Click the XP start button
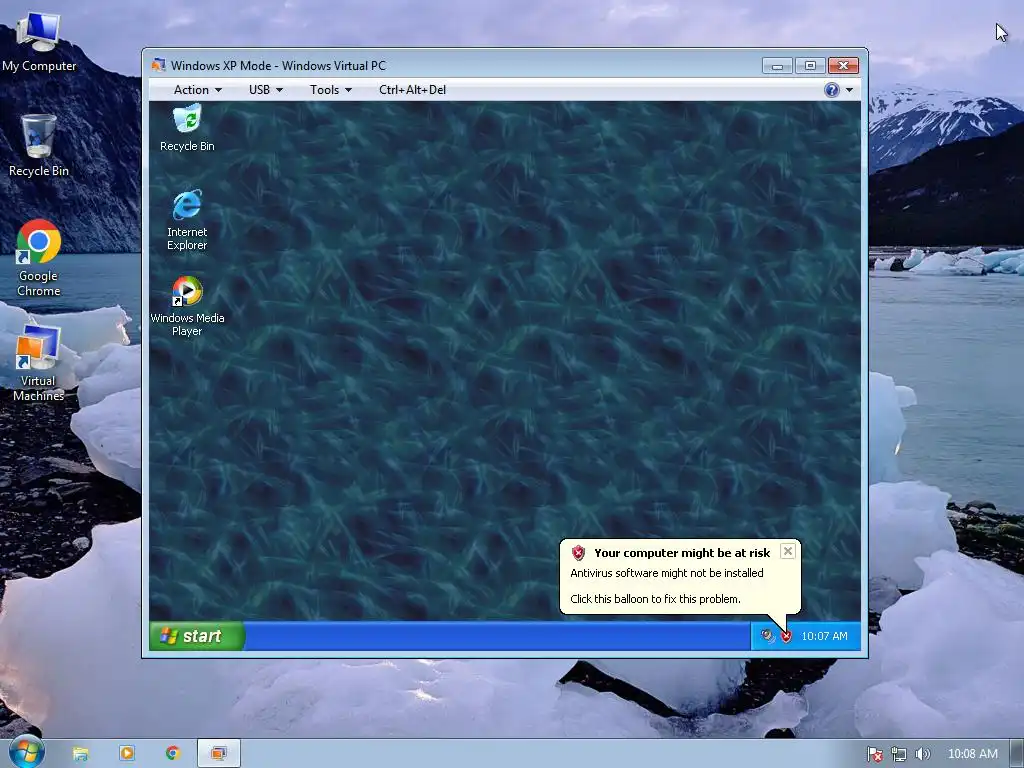Viewport: 1024px width, 768px height. (197, 636)
